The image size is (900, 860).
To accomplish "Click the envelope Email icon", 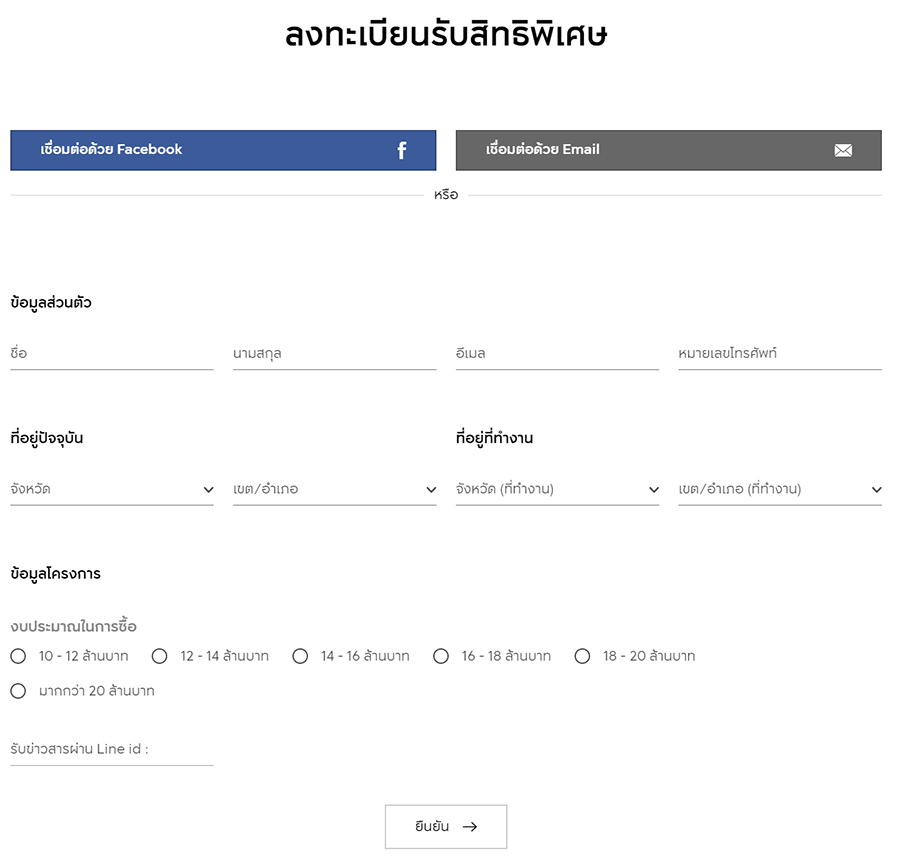I will [x=843, y=150].
